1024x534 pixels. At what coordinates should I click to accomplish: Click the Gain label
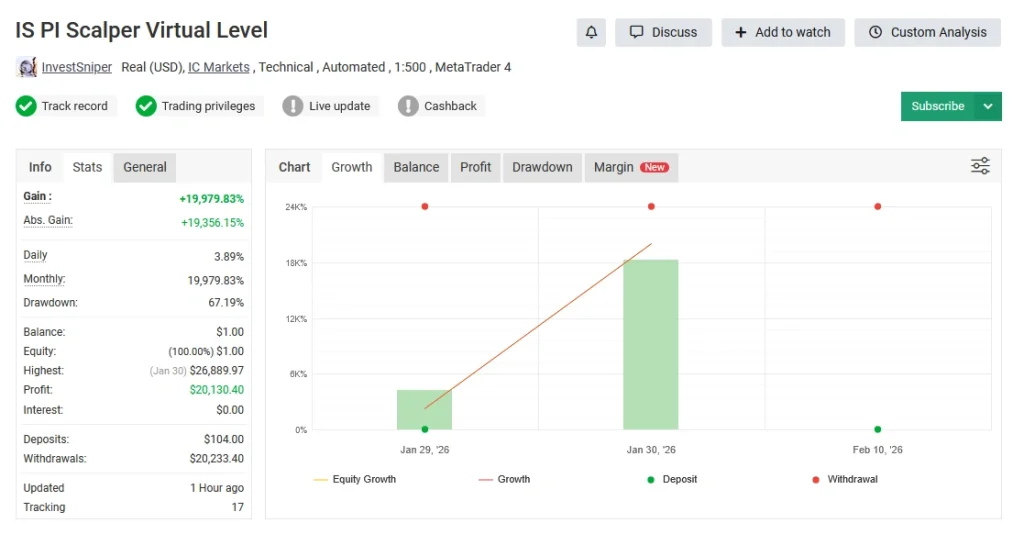(x=37, y=196)
